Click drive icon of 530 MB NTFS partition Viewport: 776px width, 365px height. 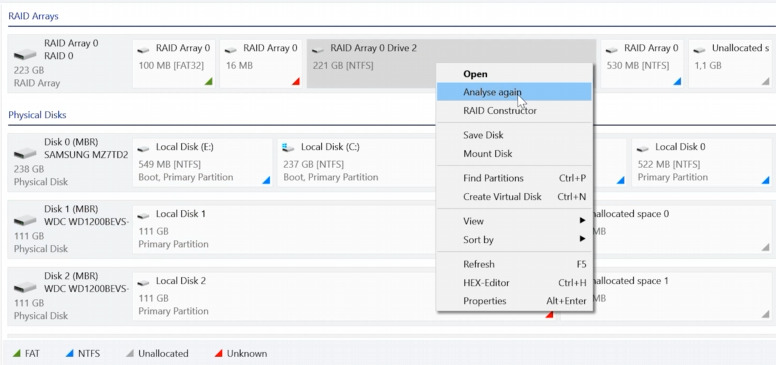pyautogui.click(x=612, y=50)
